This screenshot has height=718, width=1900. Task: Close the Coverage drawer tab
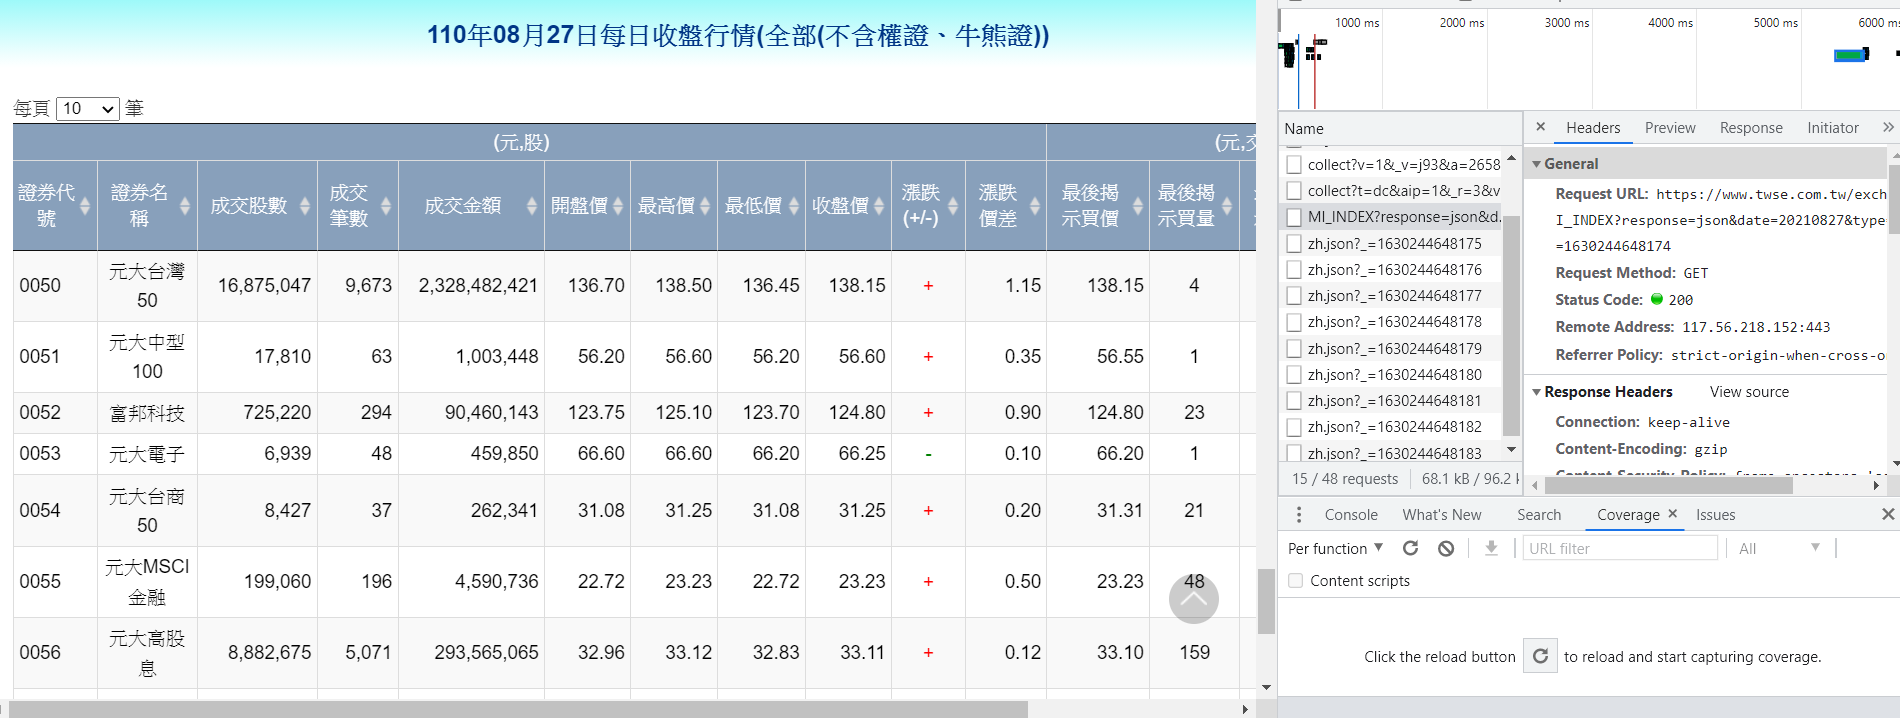pos(1672,514)
